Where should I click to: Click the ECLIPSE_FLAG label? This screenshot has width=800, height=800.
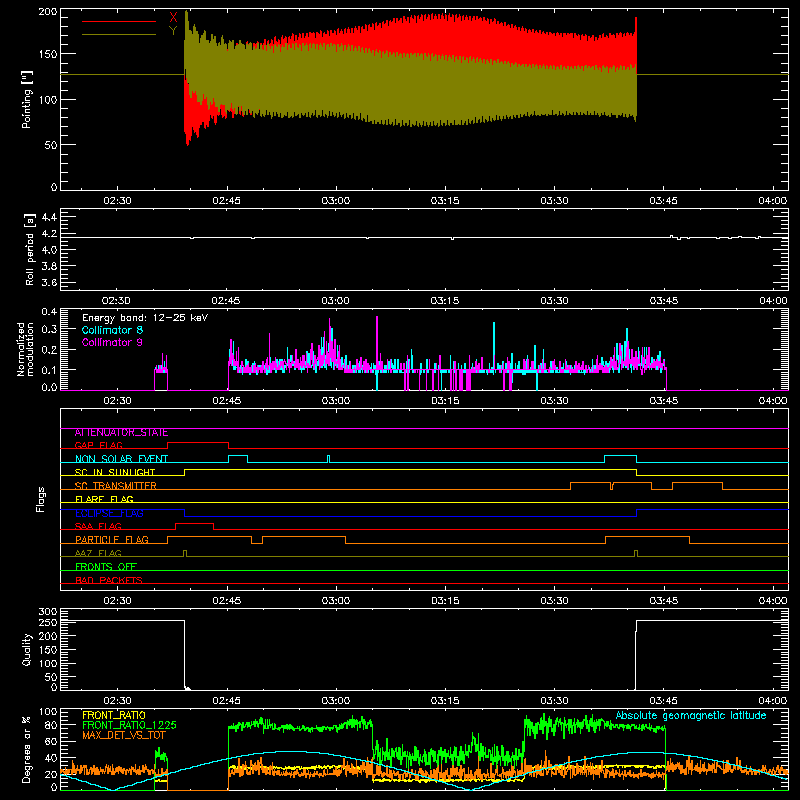(109, 513)
